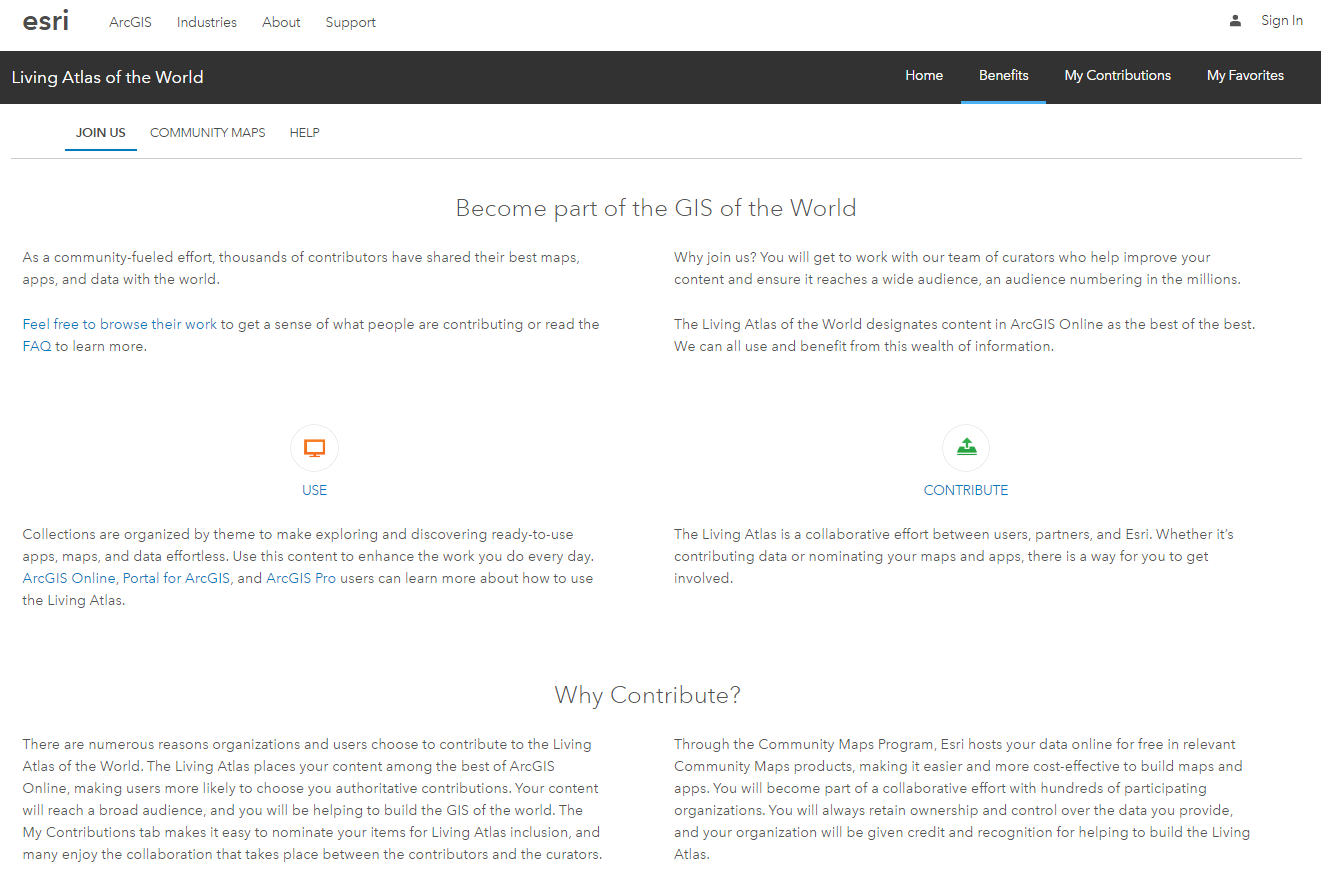
Task: Click 'Become part of the GIS of the World' heading
Action: pyautogui.click(x=656, y=208)
